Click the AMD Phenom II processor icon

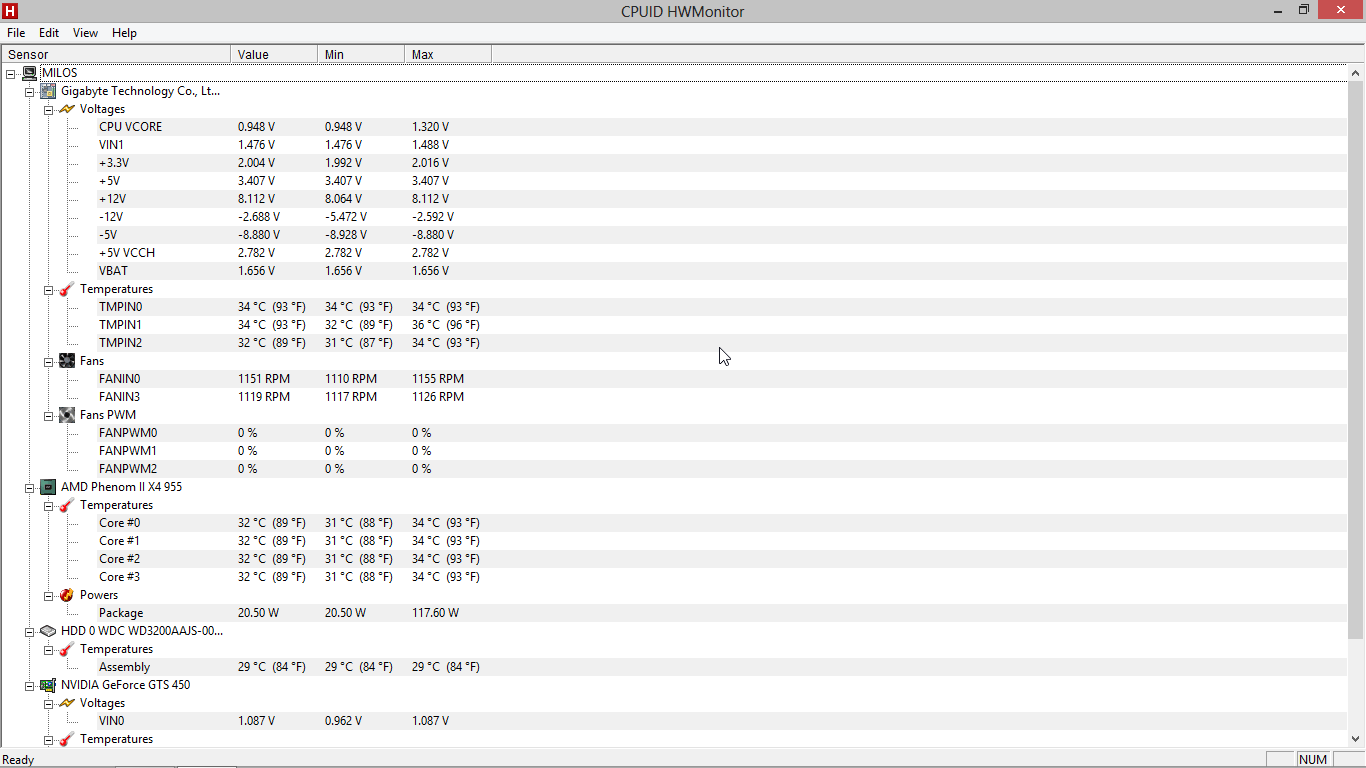tap(48, 487)
